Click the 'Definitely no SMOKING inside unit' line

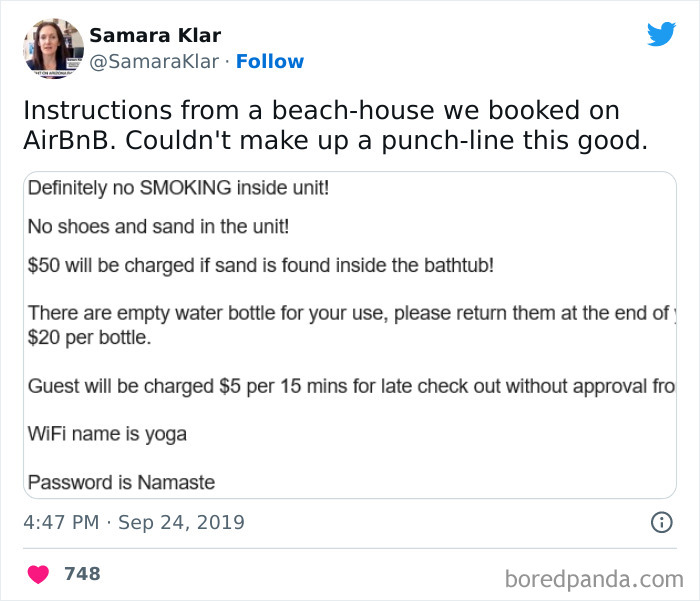pos(178,188)
